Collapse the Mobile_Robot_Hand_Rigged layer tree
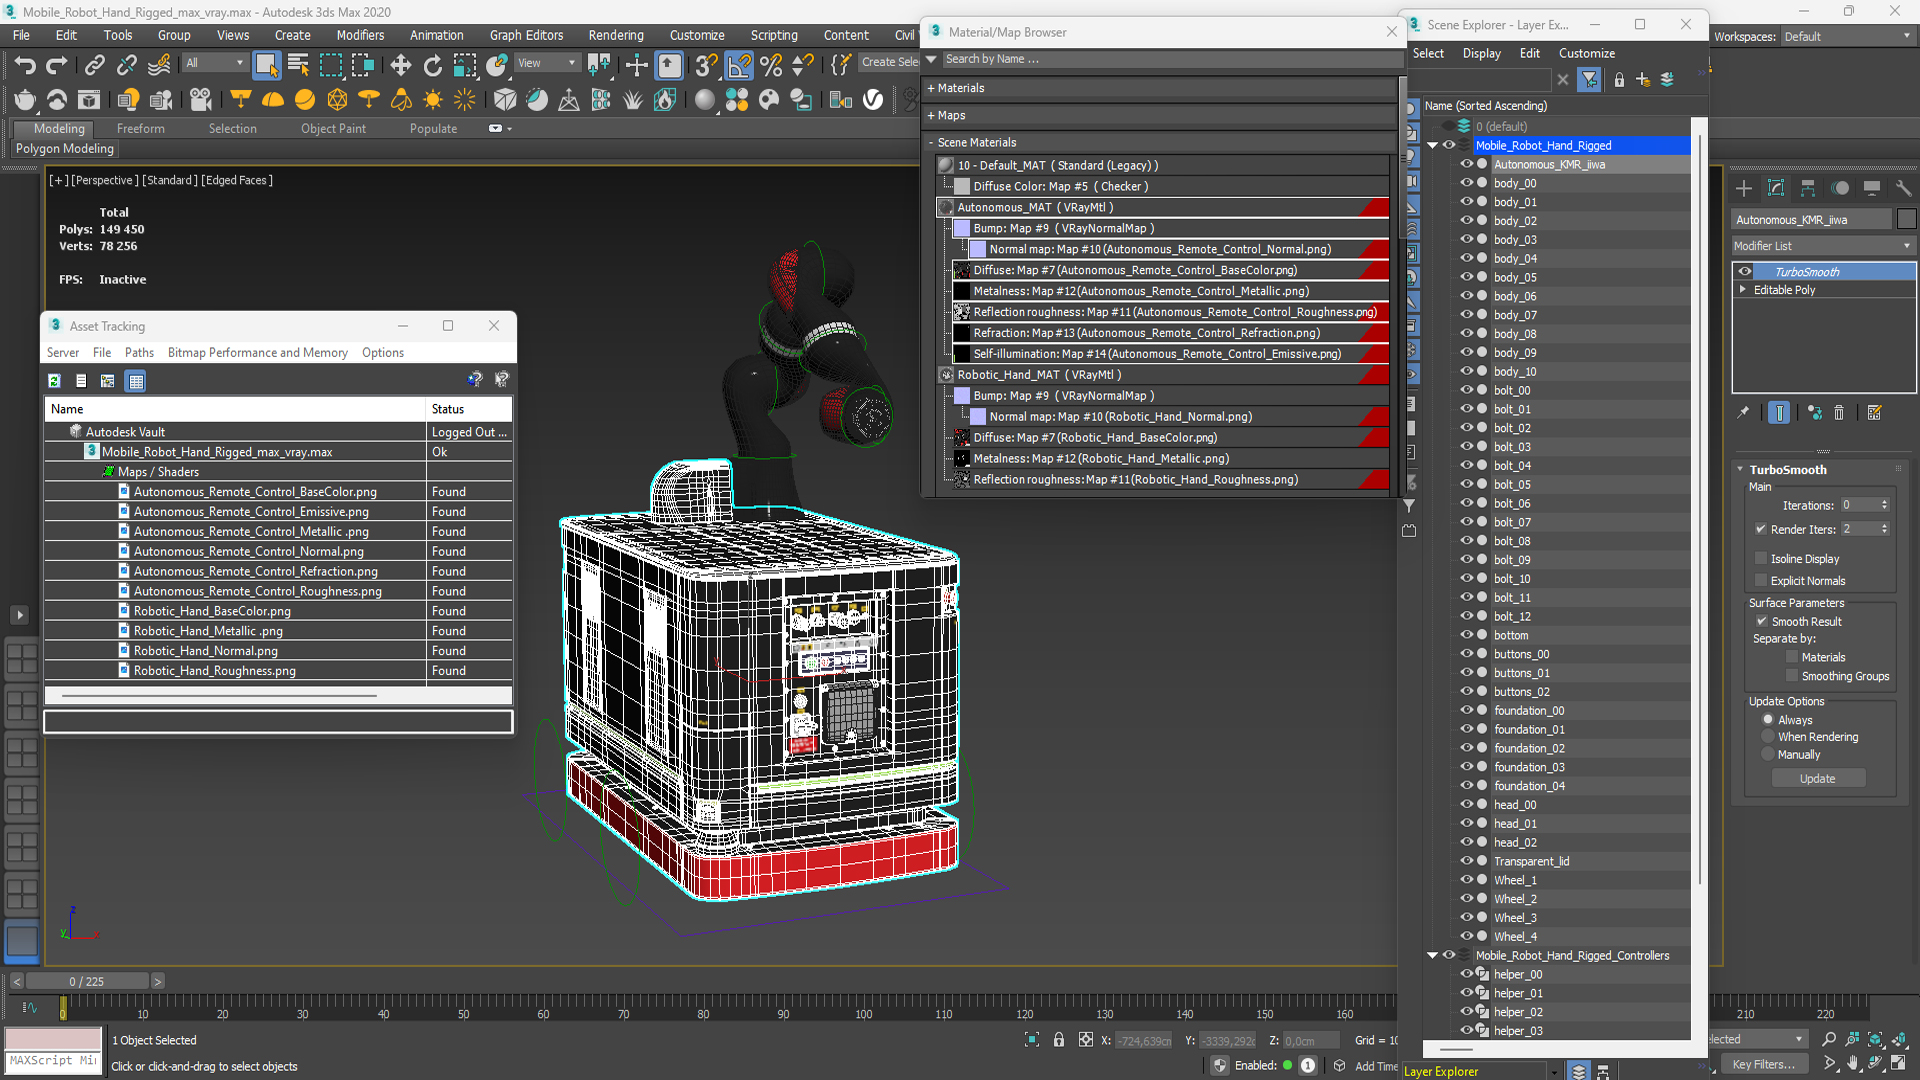 (x=1432, y=146)
